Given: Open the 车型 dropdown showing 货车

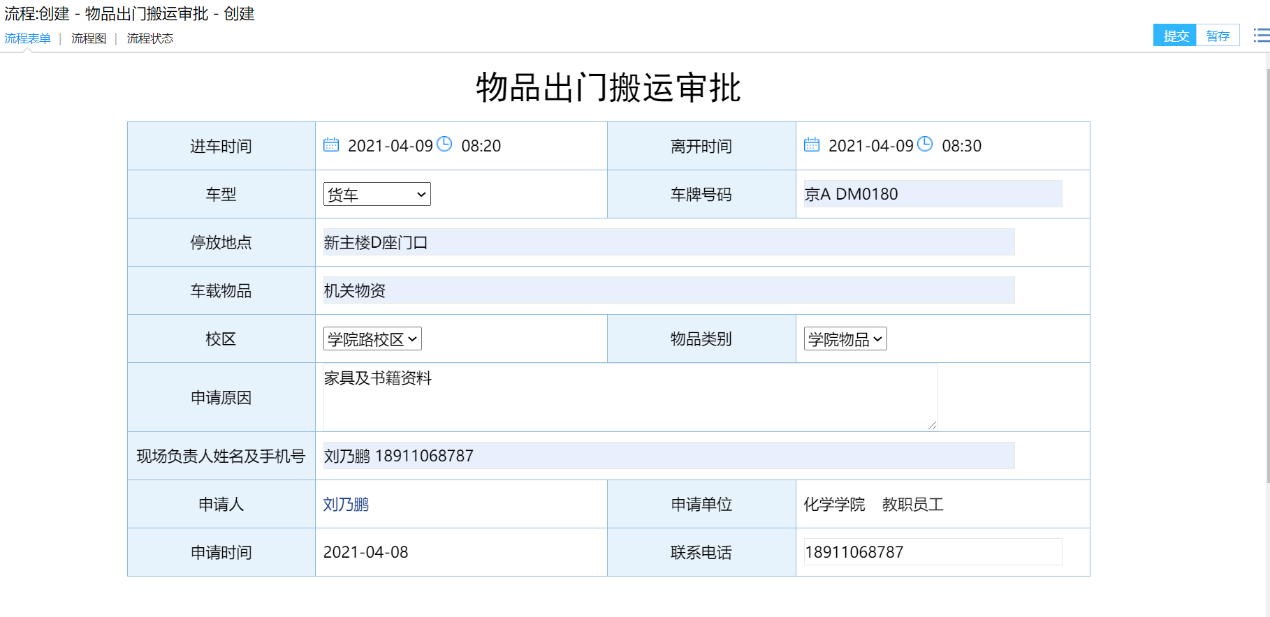Looking at the screenshot, I should tap(377, 194).
